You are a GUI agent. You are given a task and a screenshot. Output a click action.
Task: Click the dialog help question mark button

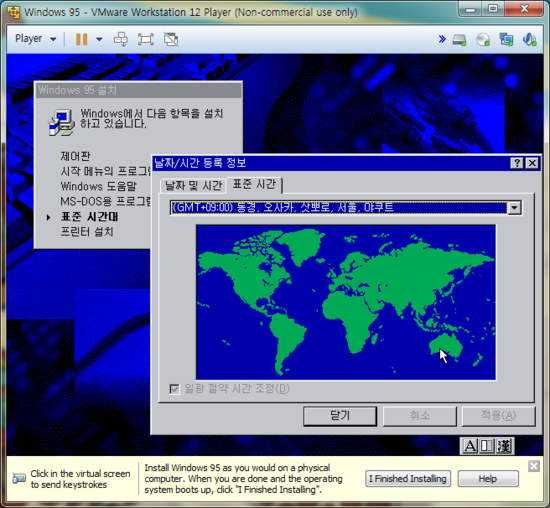(517, 163)
